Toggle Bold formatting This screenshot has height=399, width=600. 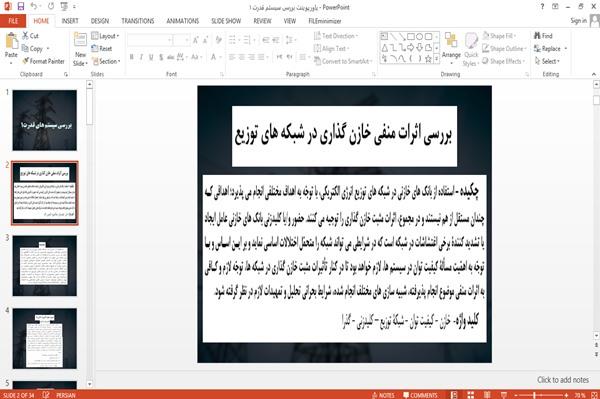click(x=132, y=57)
